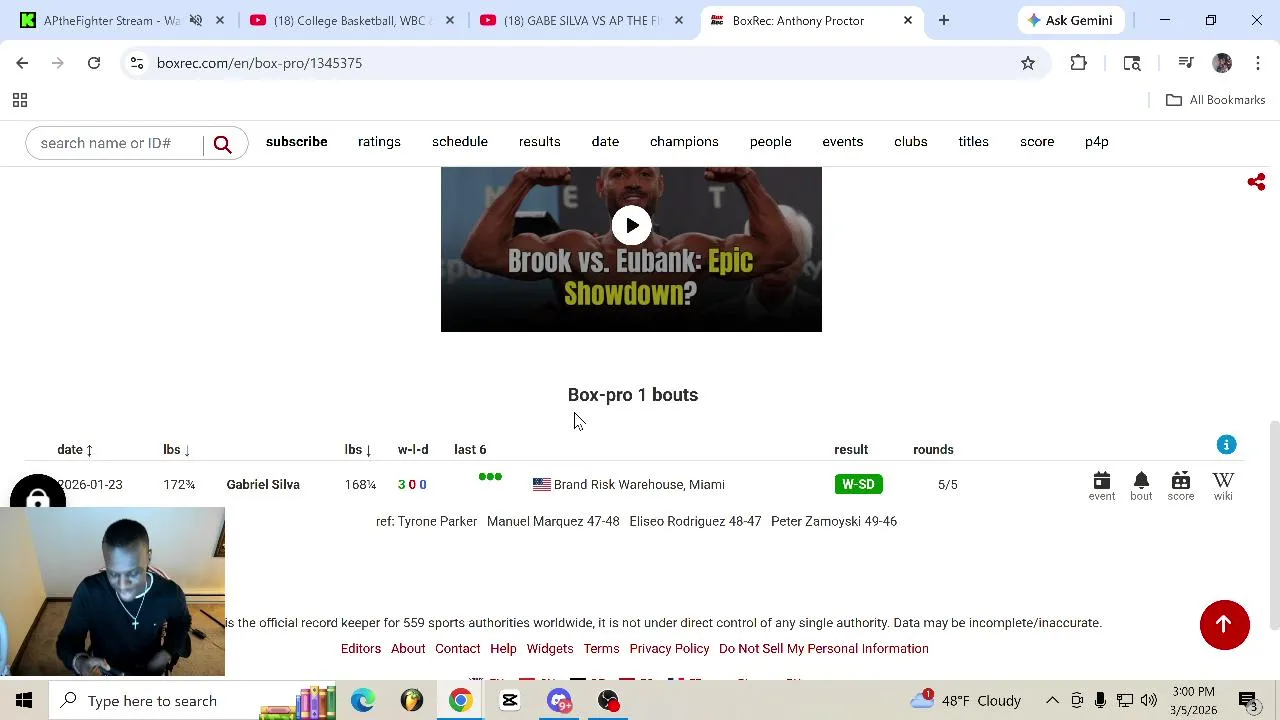Sort by first lbs column header
This screenshot has width=1280, height=720.
[x=176, y=450]
